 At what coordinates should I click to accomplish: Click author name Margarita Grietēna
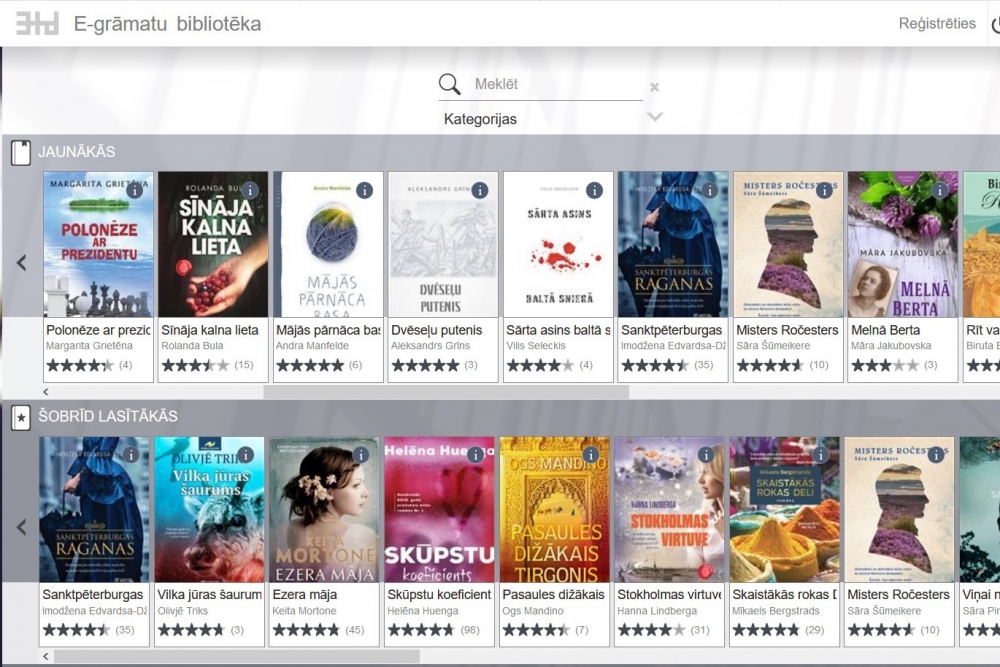pos(89,346)
